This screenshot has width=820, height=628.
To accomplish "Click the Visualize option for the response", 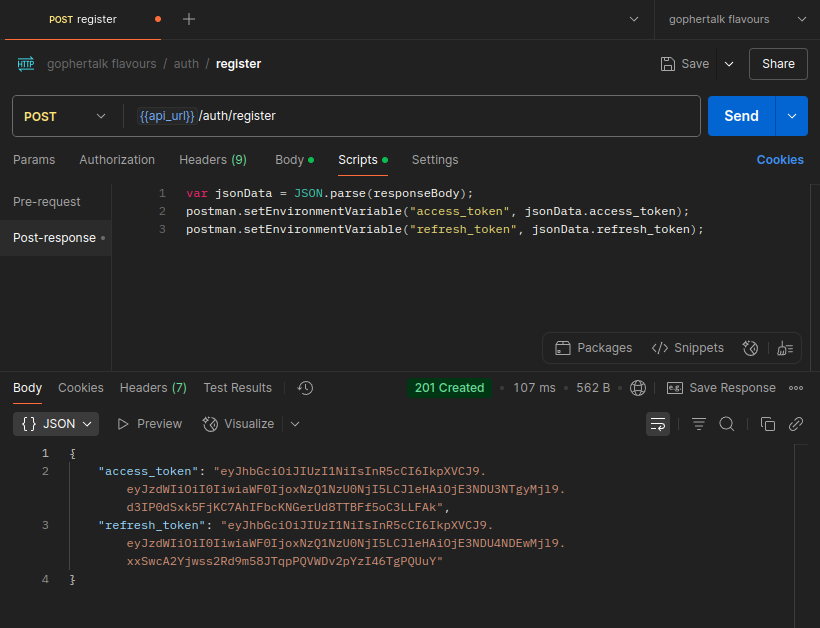I will tap(238, 424).
